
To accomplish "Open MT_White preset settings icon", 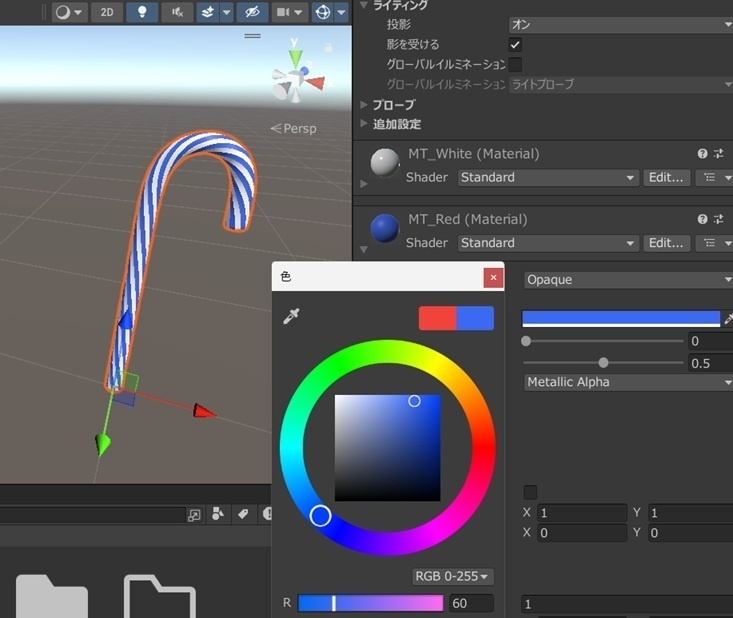I will point(719,153).
